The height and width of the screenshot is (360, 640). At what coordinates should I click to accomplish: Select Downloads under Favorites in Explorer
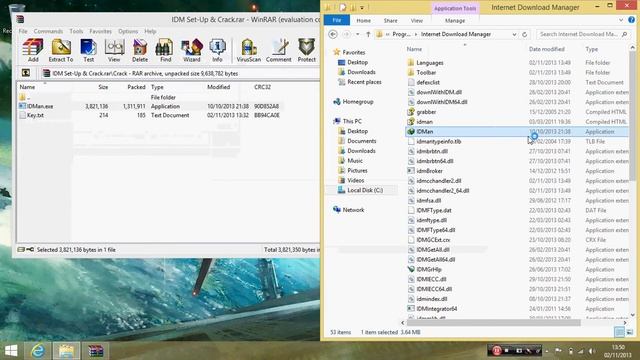click(x=361, y=72)
